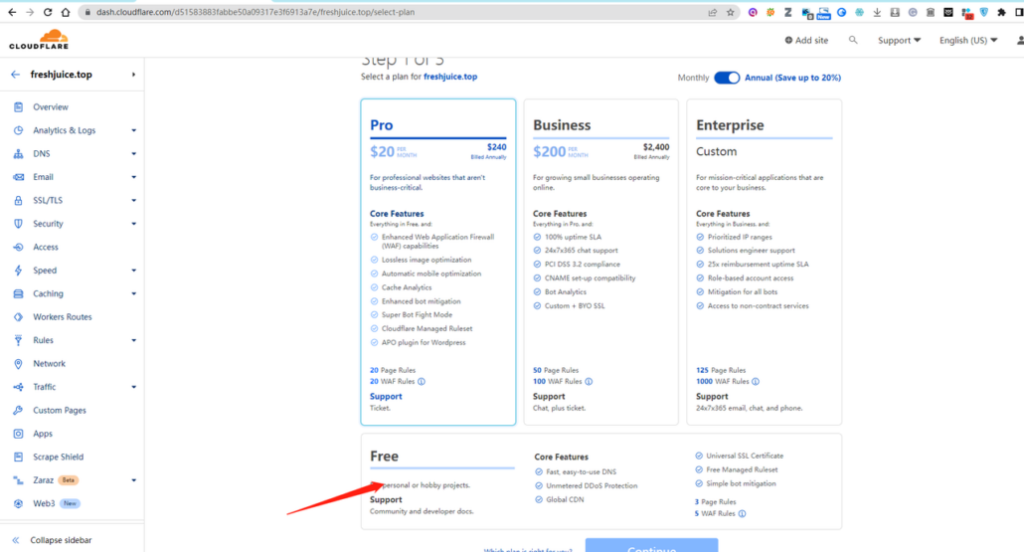This screenshot has width=1024, height=552.
Task: Expand the SSL/TLS submenu arrow
Action: [x=134, y=201]
